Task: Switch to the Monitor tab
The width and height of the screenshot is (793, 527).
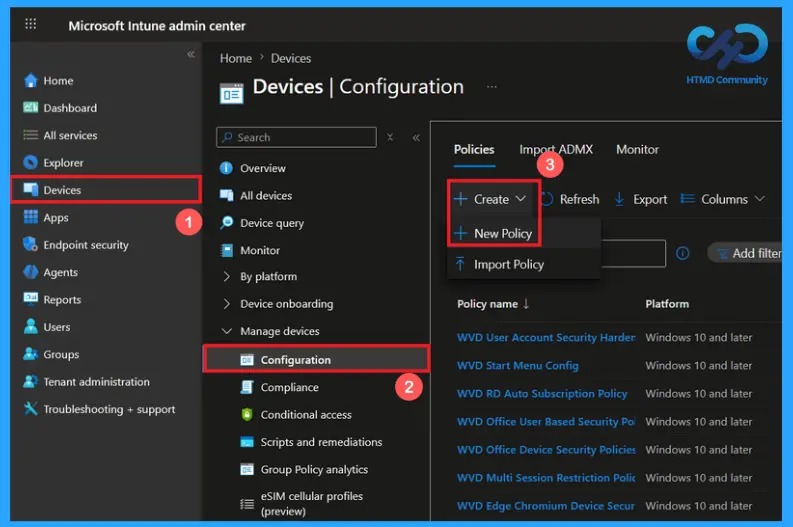Action: [x=637, y=149]
